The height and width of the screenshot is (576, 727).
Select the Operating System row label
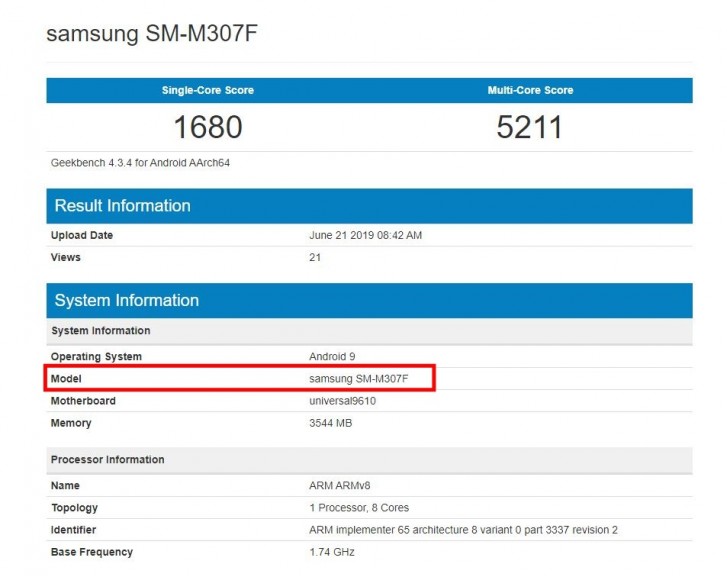pyautogui.click(x=96, y=357)
